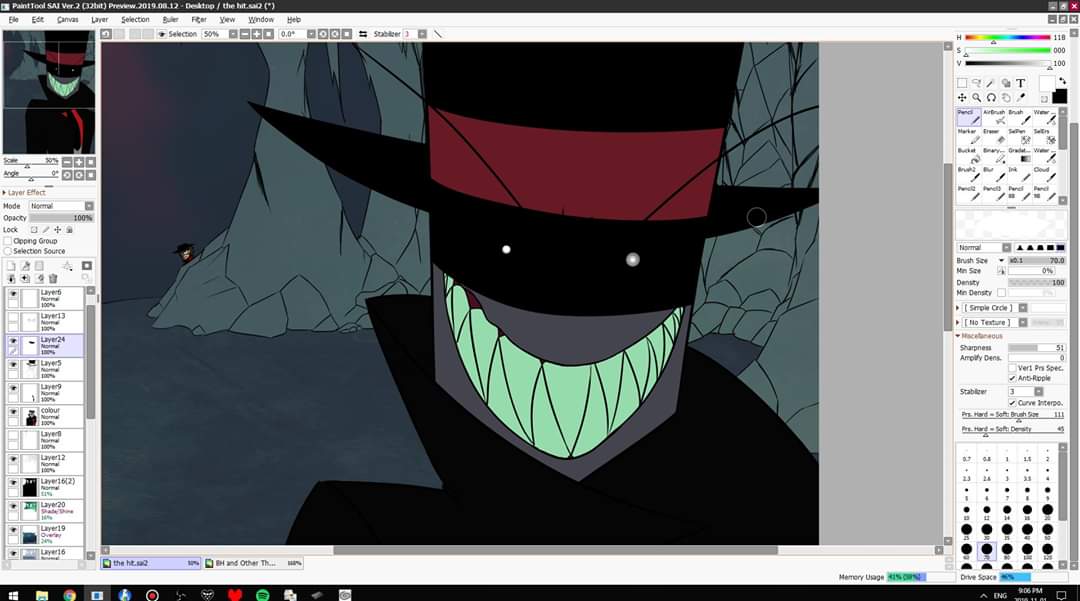1080x601 pixels.
Task: Select Layer5 in the layer list
Action: 45,369
